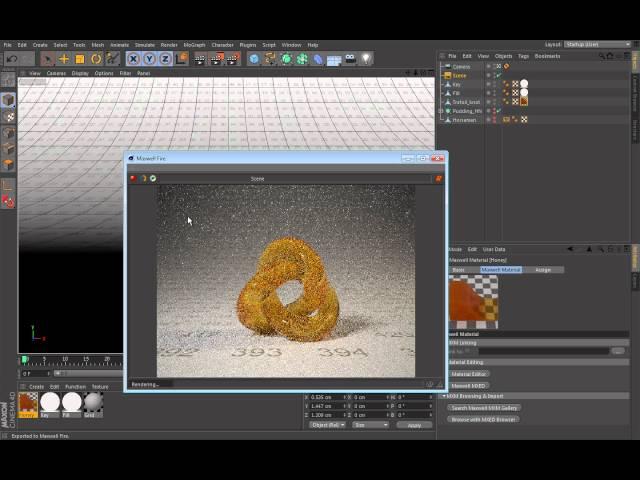Click the coordinate system icon
Screen dimensions: 640x480
tap(181, 59)
